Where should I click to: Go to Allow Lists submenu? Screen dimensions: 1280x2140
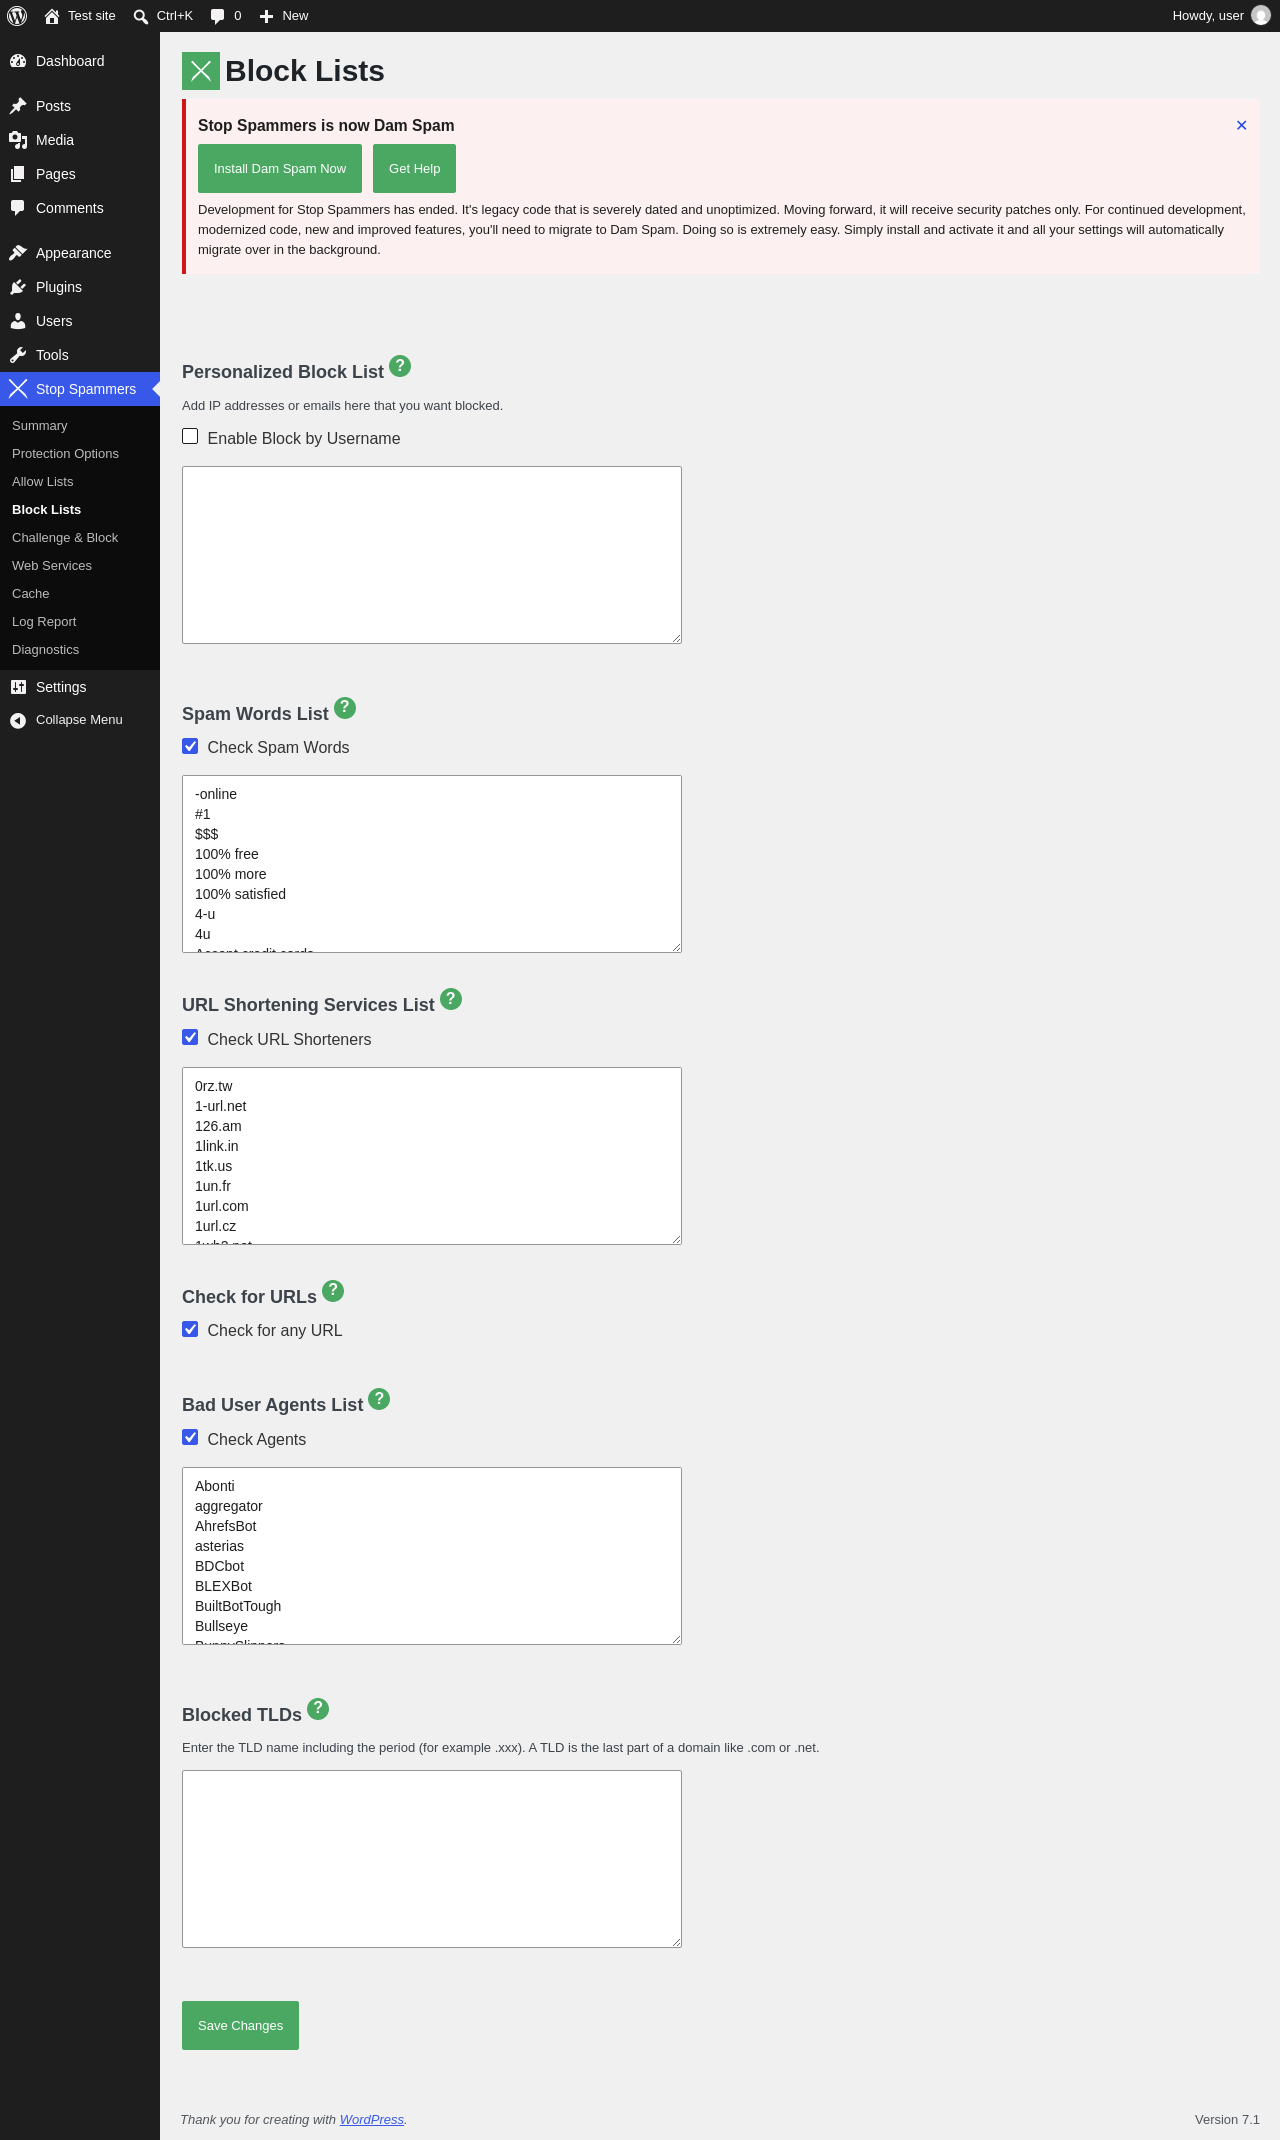pos(43,482)
